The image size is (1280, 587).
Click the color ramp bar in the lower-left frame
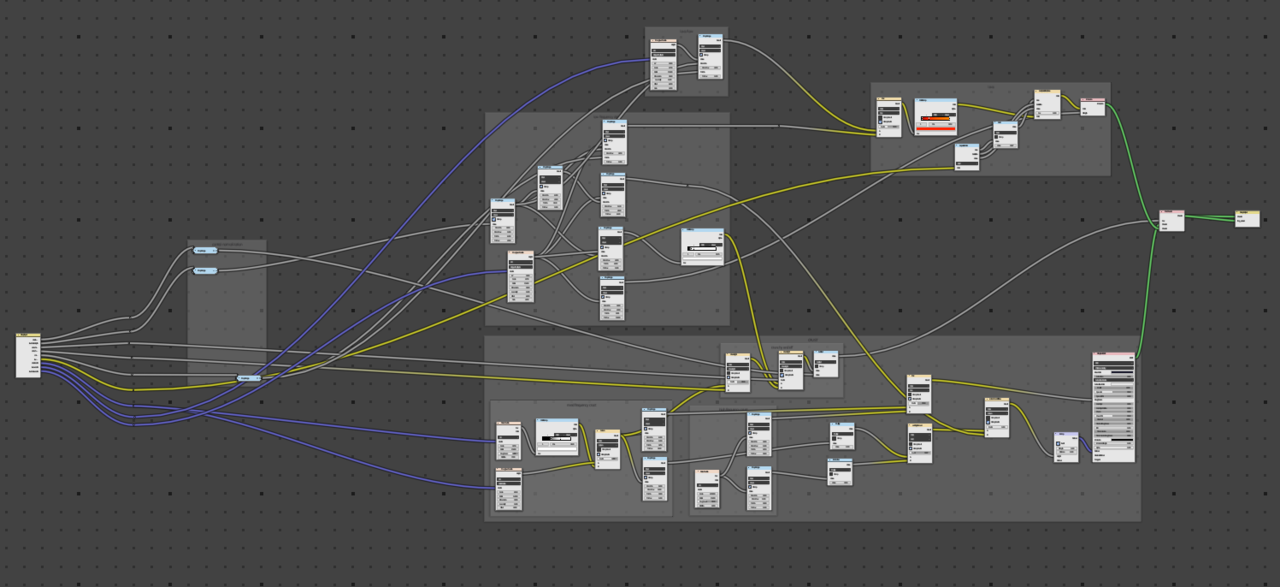(x=558, y=437)
